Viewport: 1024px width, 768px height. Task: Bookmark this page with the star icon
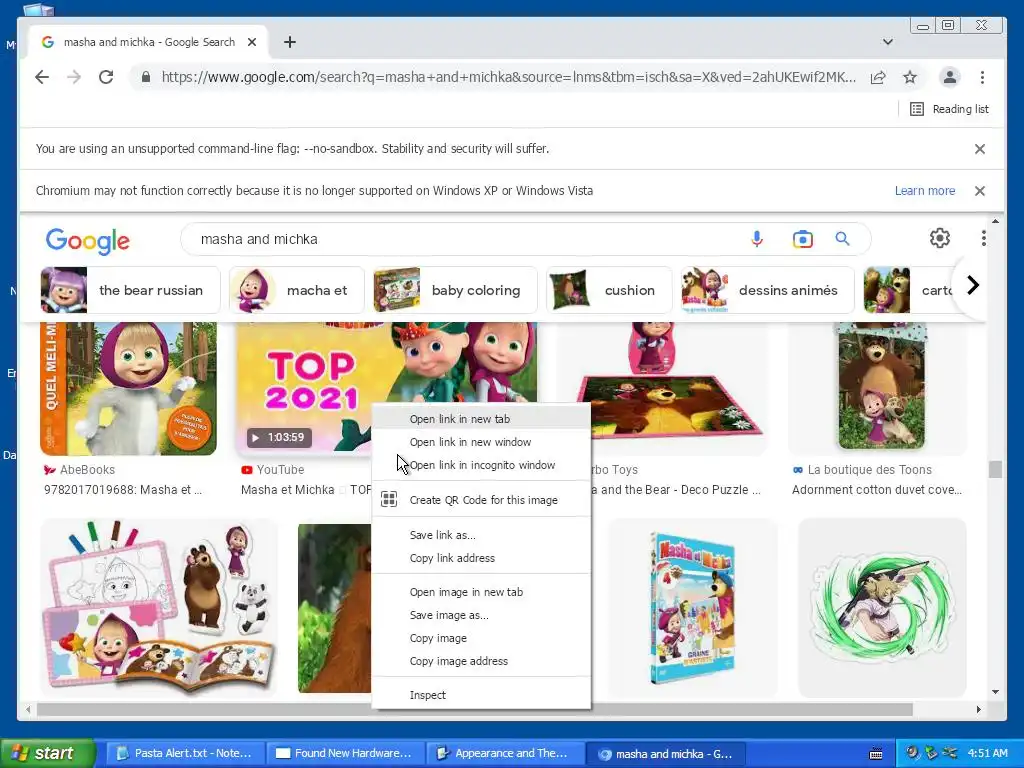point(910,77)
